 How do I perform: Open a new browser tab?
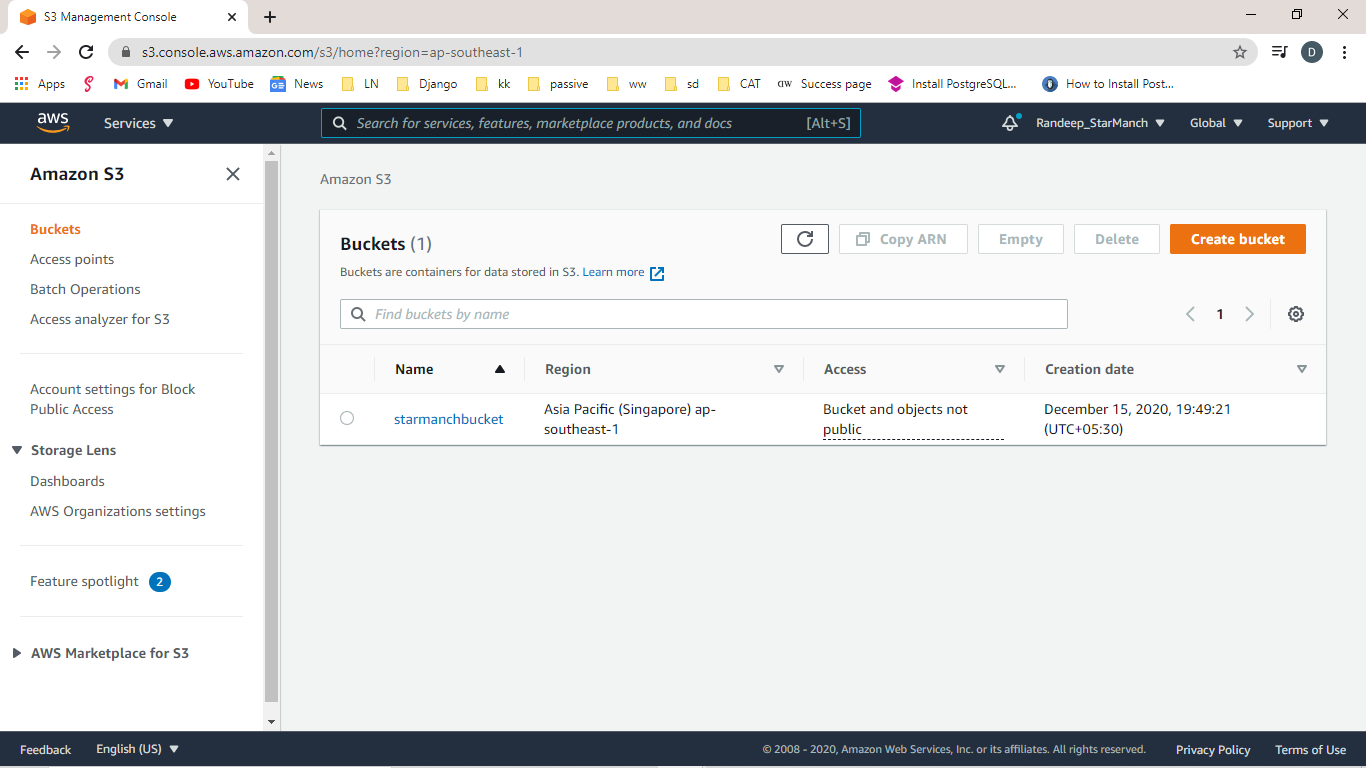(270, 17)
